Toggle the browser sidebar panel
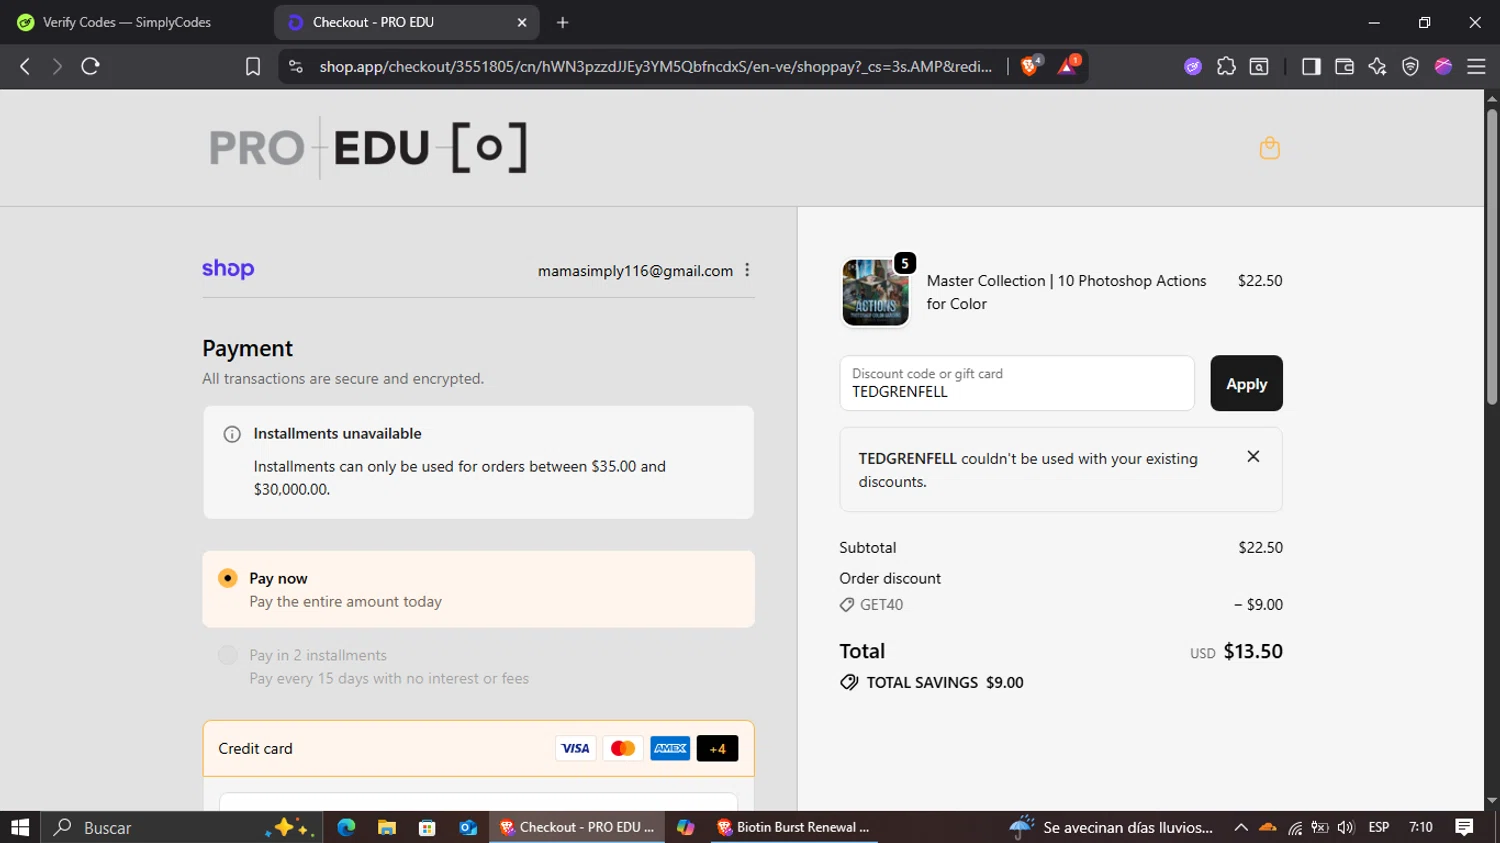 [1311, 66]
